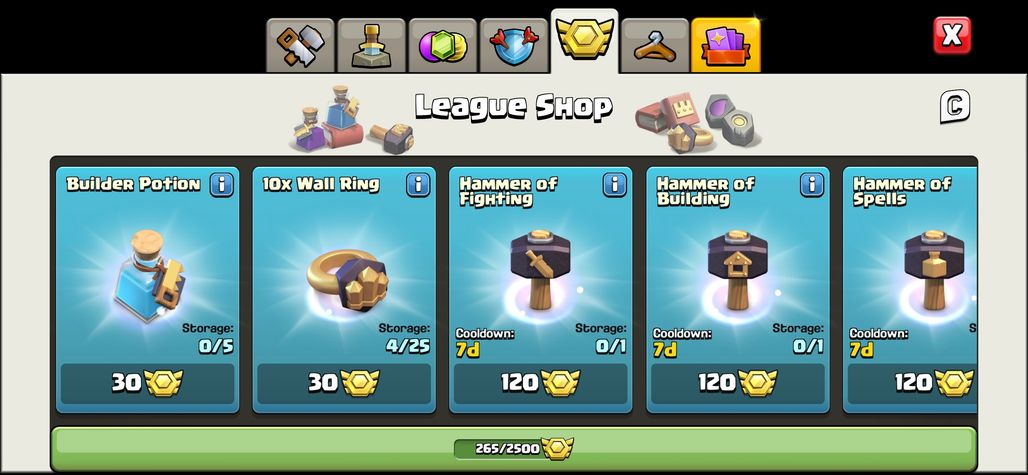The height and width of the screenshot is (475, 1028).
Task: Click the info icon on Builder Potion
Action: tap(222, 185)
